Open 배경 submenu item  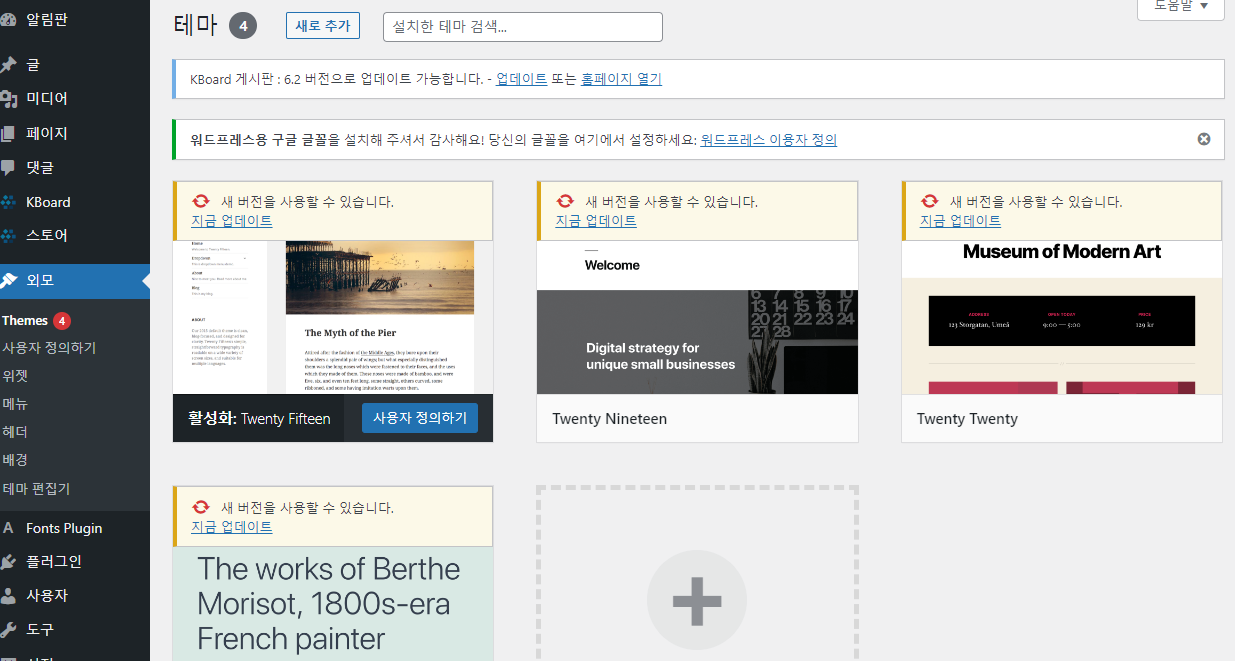tap(15, 460)
